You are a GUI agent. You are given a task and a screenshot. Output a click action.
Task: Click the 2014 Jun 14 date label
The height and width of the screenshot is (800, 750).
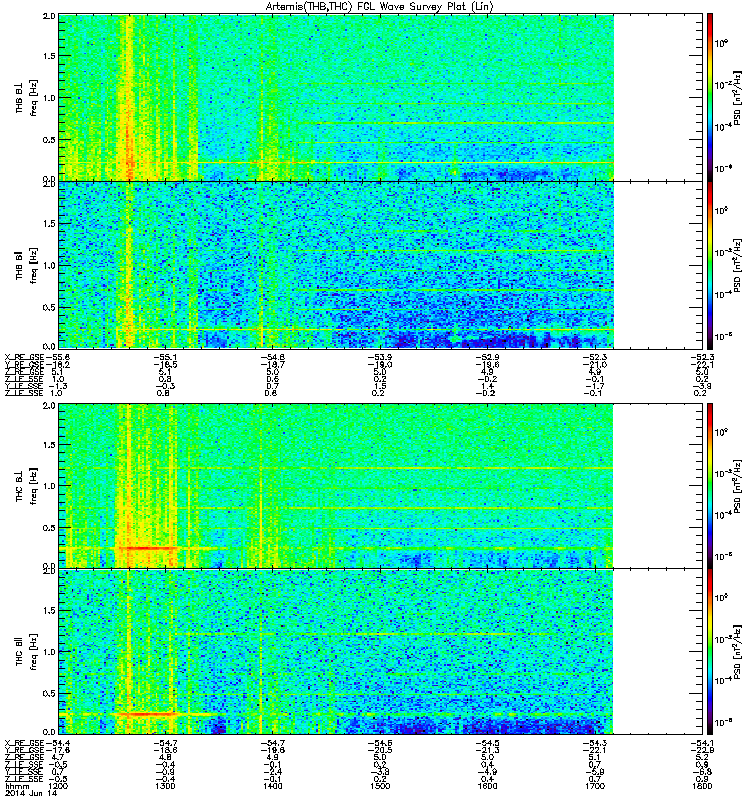click(x=31, y=793)
